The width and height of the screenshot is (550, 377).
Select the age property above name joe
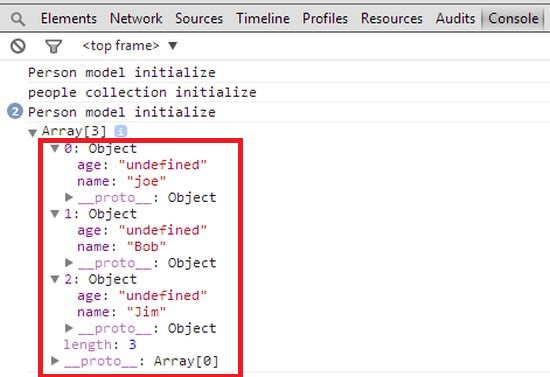click(142, 164)
